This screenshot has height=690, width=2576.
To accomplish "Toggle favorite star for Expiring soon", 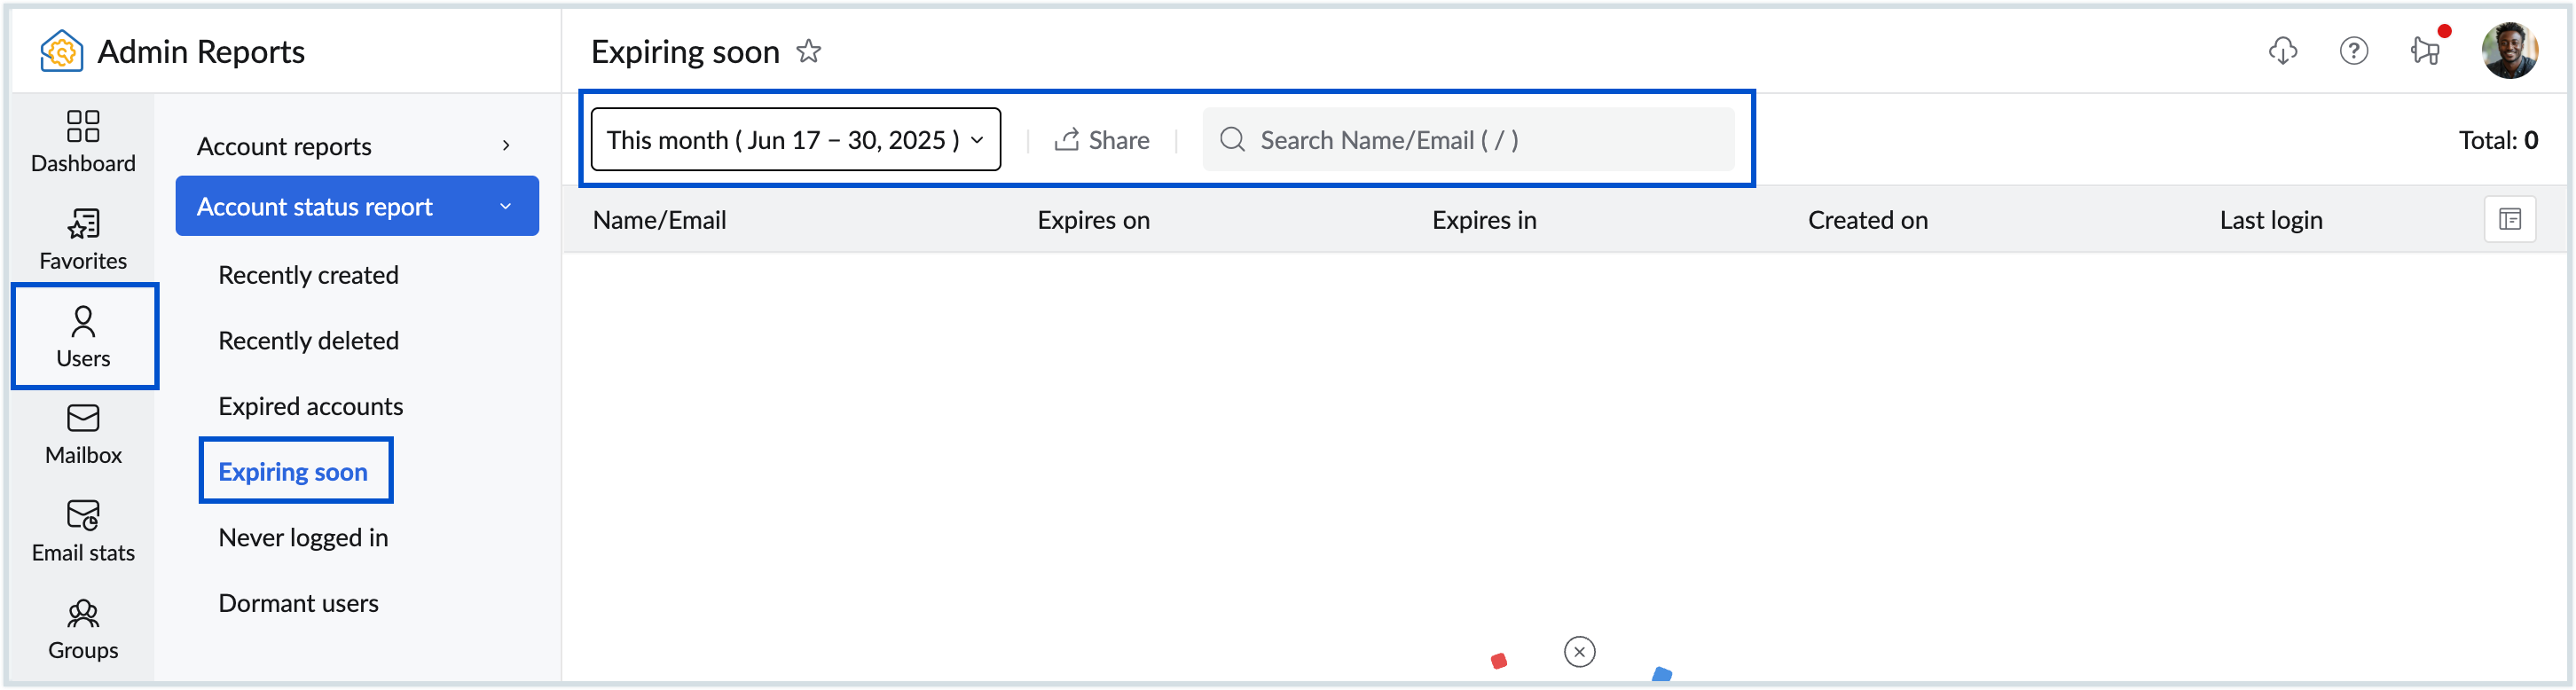I will click(x=809, y=51).
